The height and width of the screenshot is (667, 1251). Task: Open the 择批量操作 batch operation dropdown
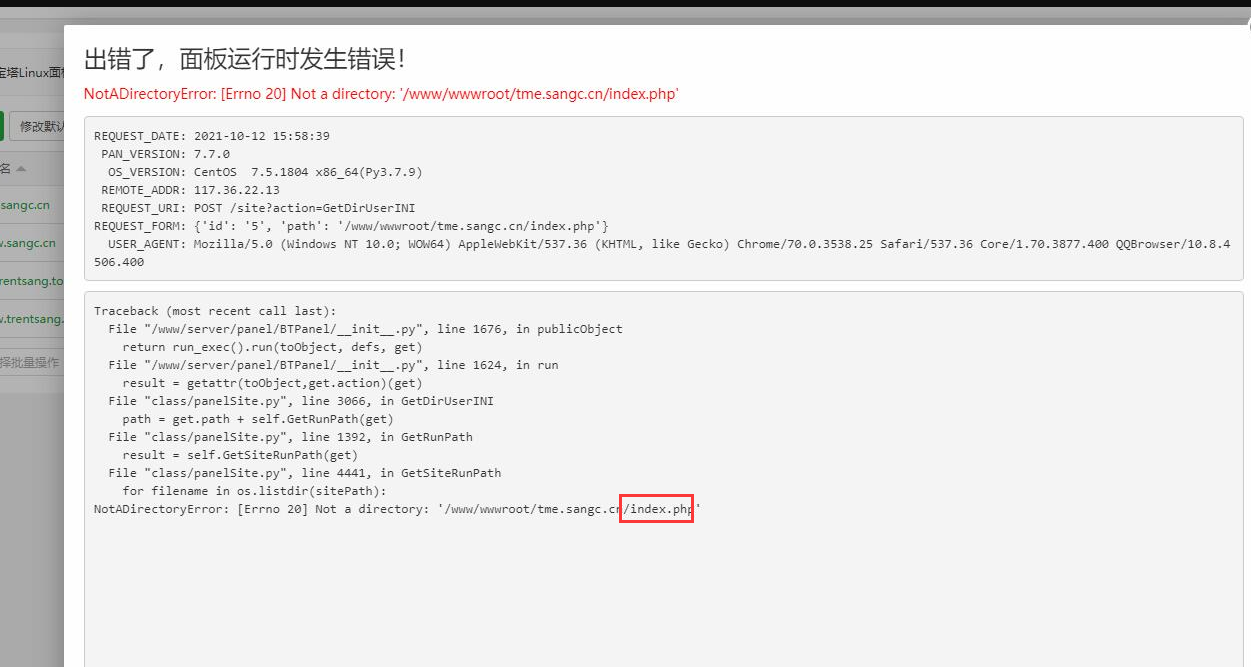pyautogui.click(x=30, y=362)
